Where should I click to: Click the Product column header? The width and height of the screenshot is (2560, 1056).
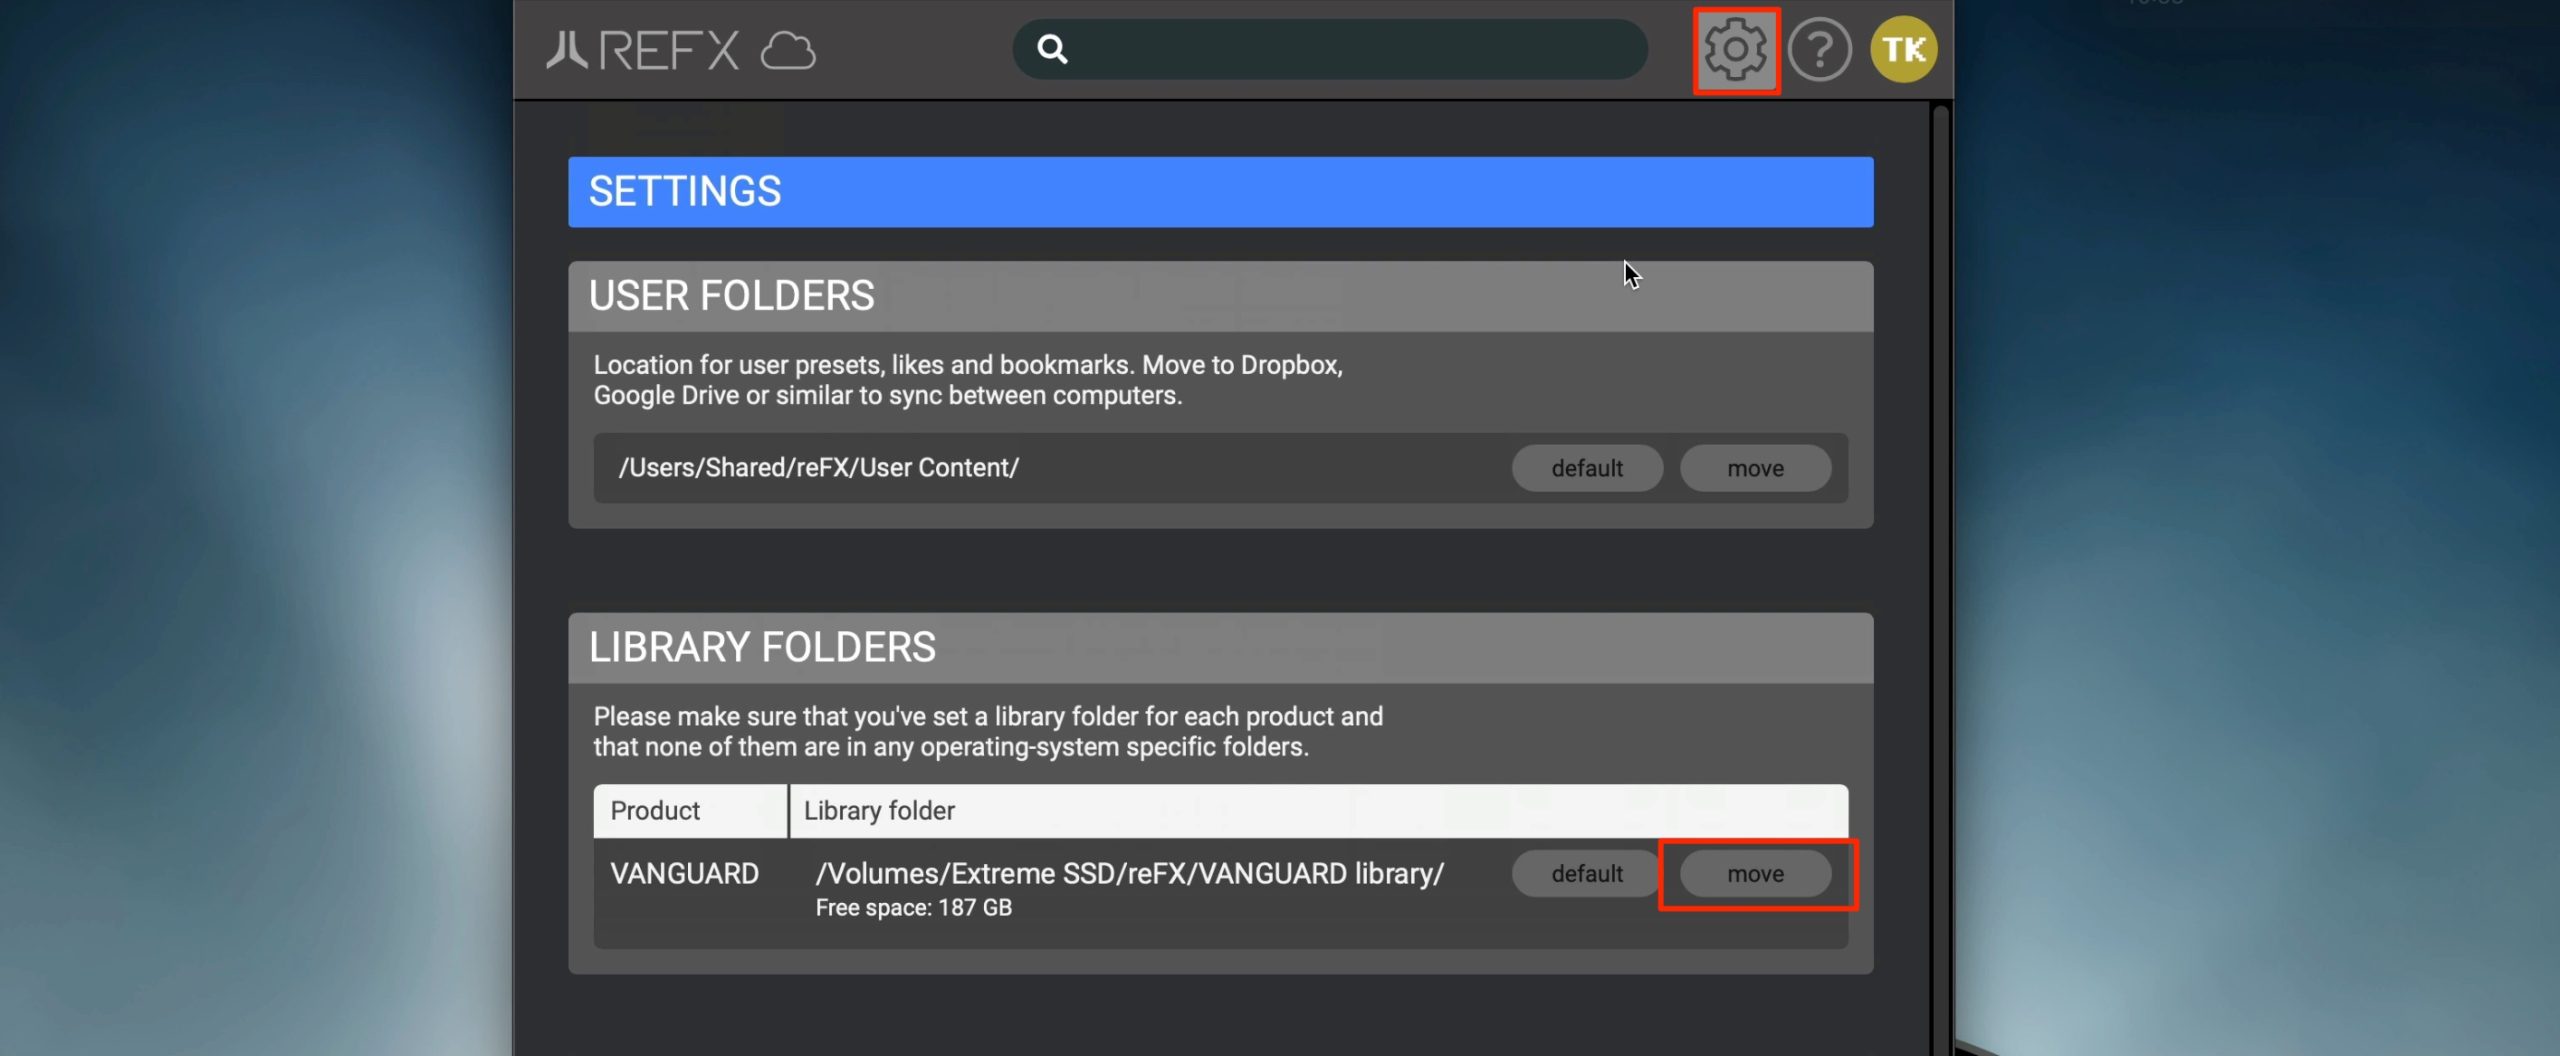point(690,811)
